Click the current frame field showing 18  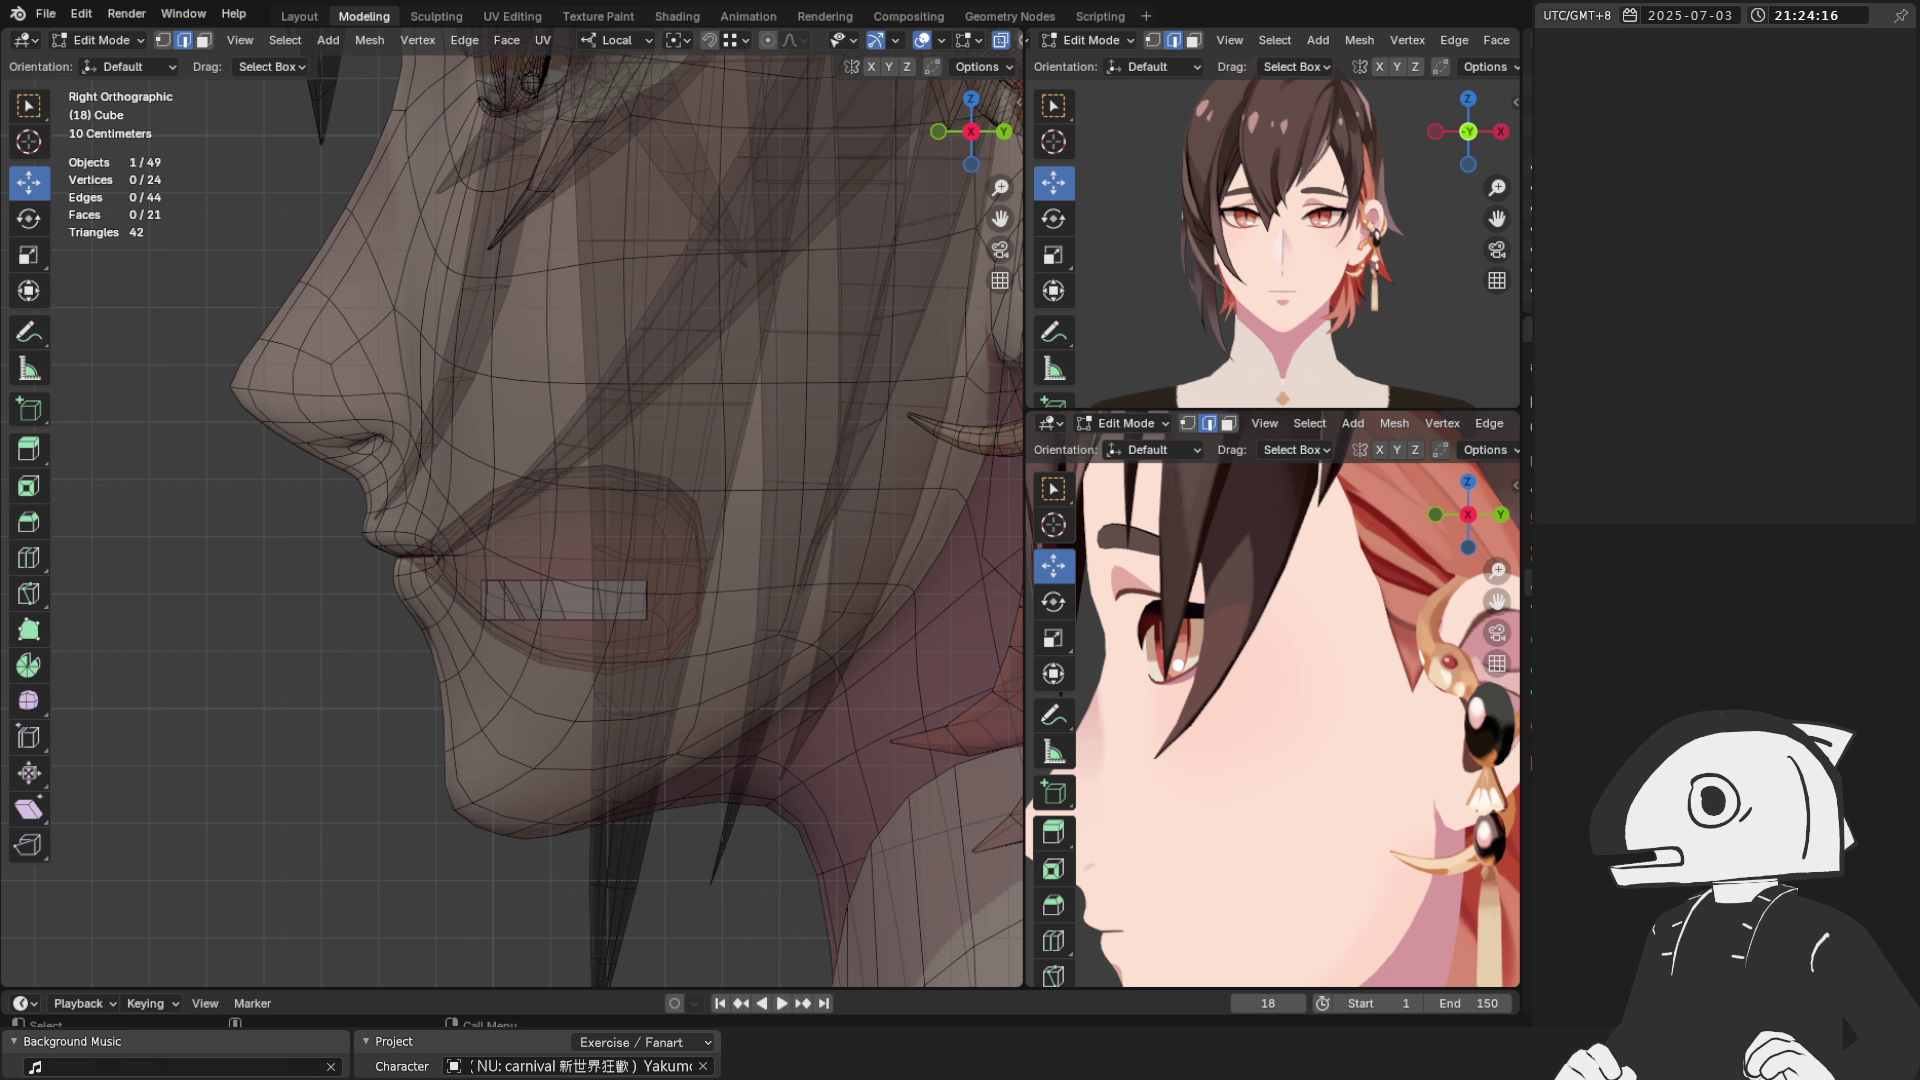[x=1268, y=1004]
